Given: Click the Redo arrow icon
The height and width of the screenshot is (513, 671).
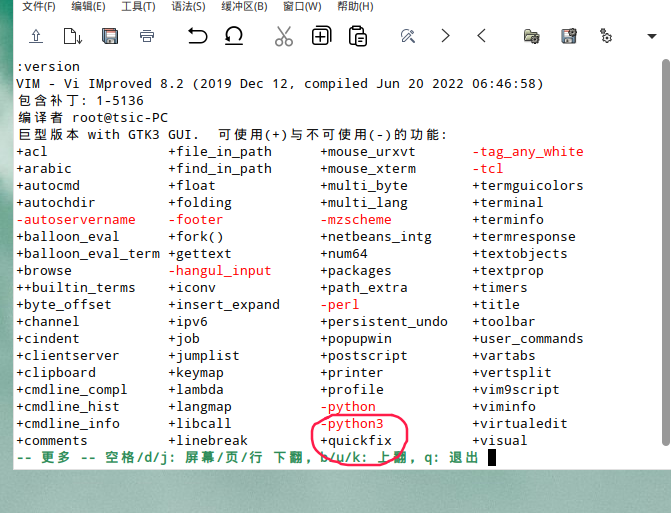Looking at the screenshot, I should 234,36.
